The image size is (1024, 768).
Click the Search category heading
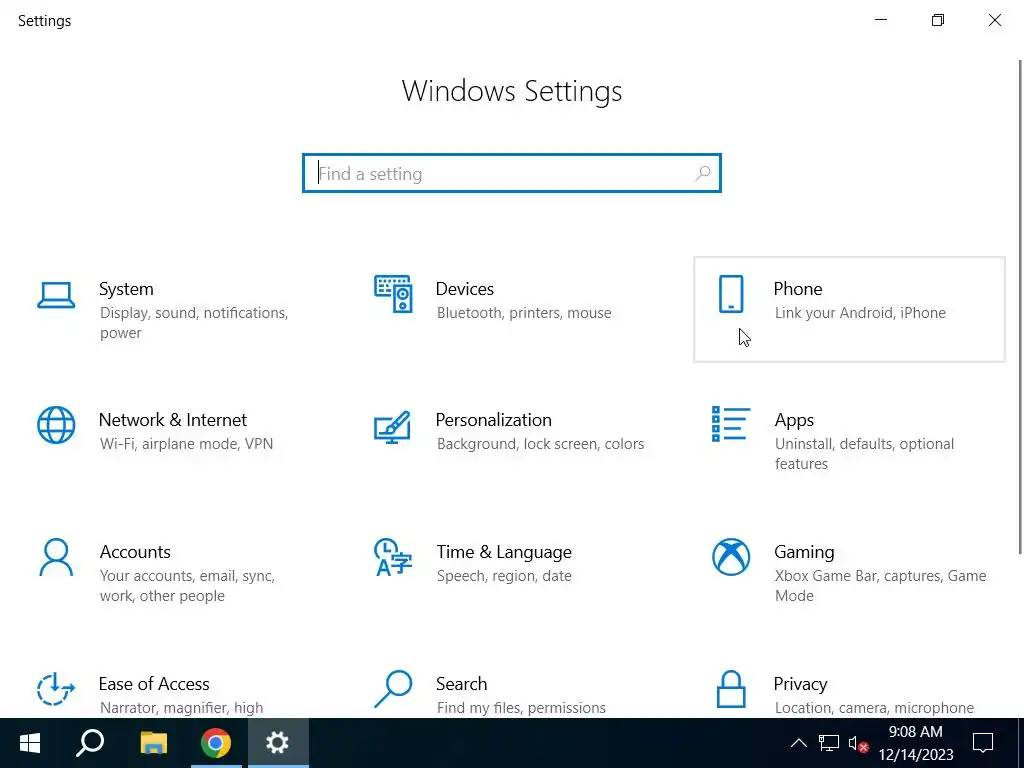461,684
